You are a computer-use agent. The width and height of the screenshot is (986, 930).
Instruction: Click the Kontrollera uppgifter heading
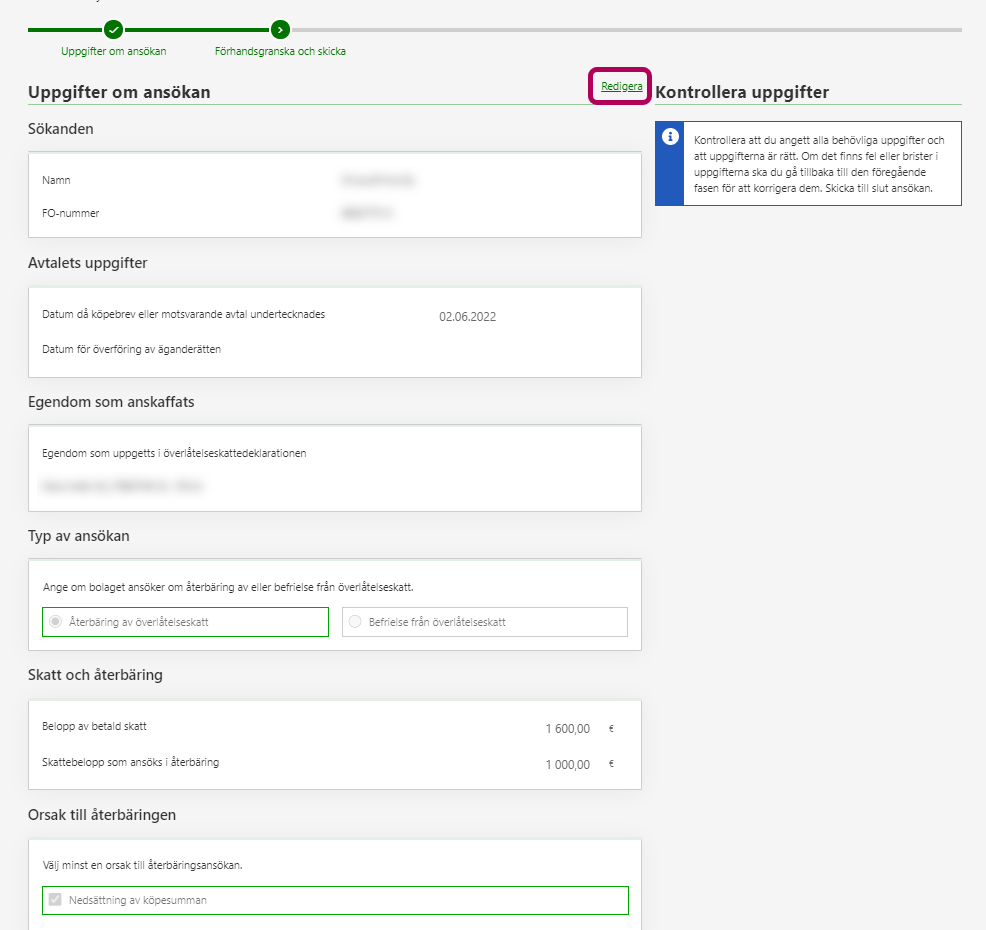(x=742, y=93)
